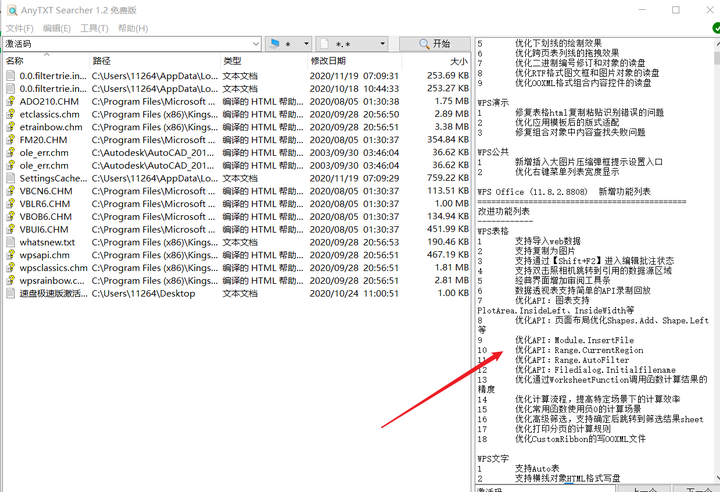
Task: Select the 0.0.filtertrie row dated 2020/10/18
Action: (x=237, y=89)
